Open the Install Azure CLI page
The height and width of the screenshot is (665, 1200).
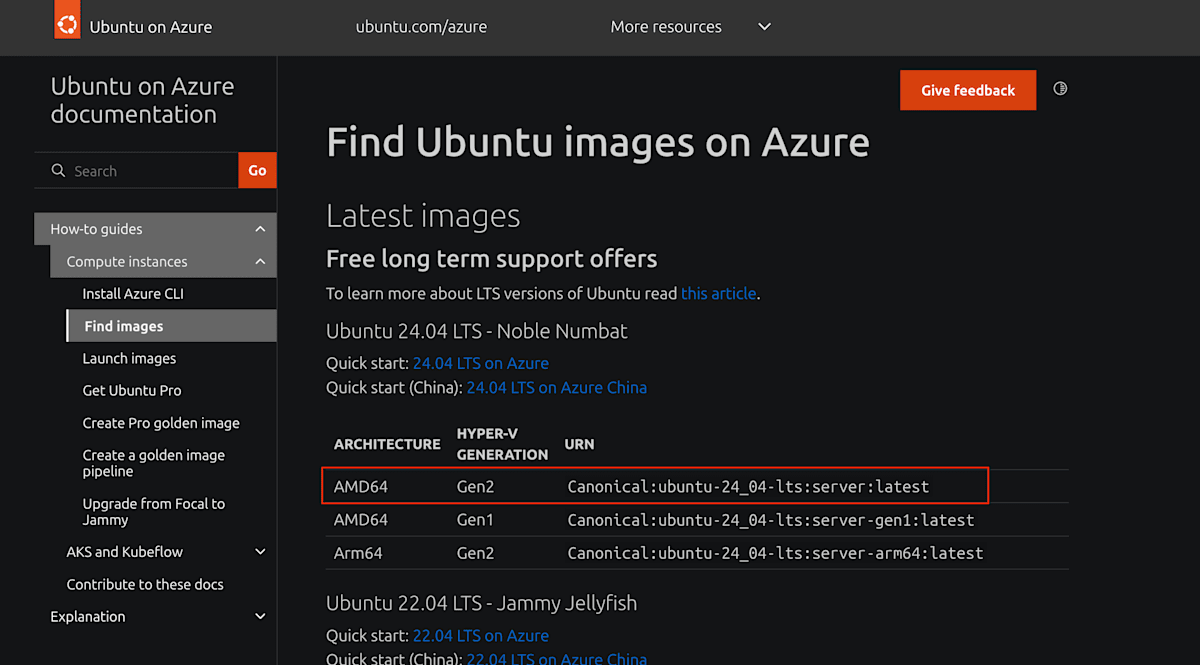coord(133,294)
